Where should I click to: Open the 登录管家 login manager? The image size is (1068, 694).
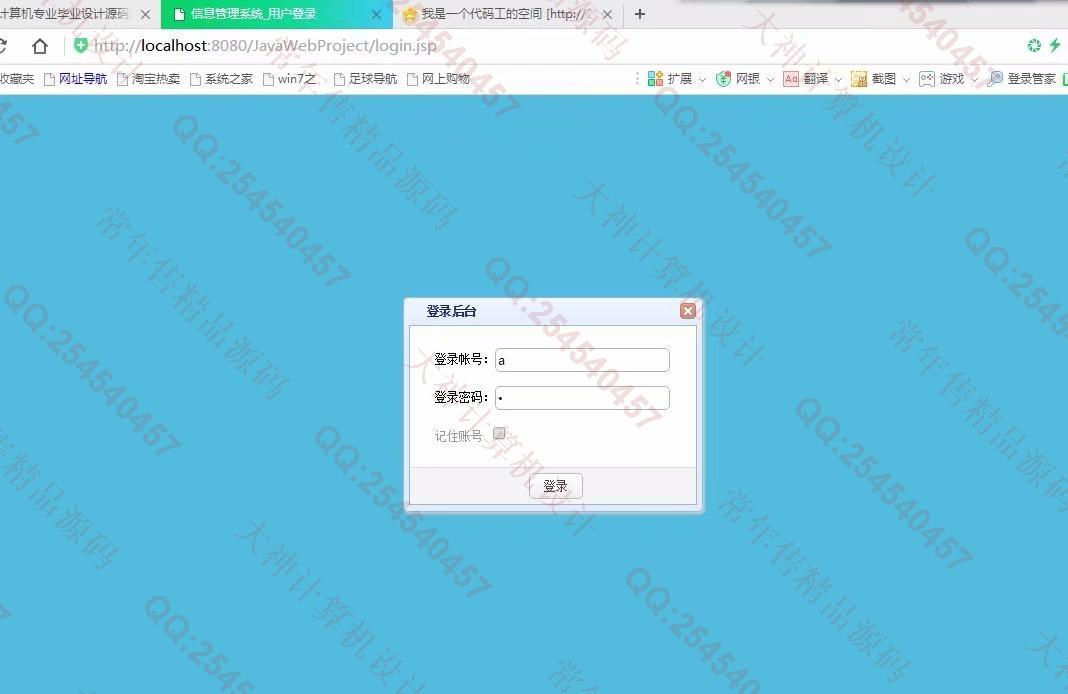1022,79
